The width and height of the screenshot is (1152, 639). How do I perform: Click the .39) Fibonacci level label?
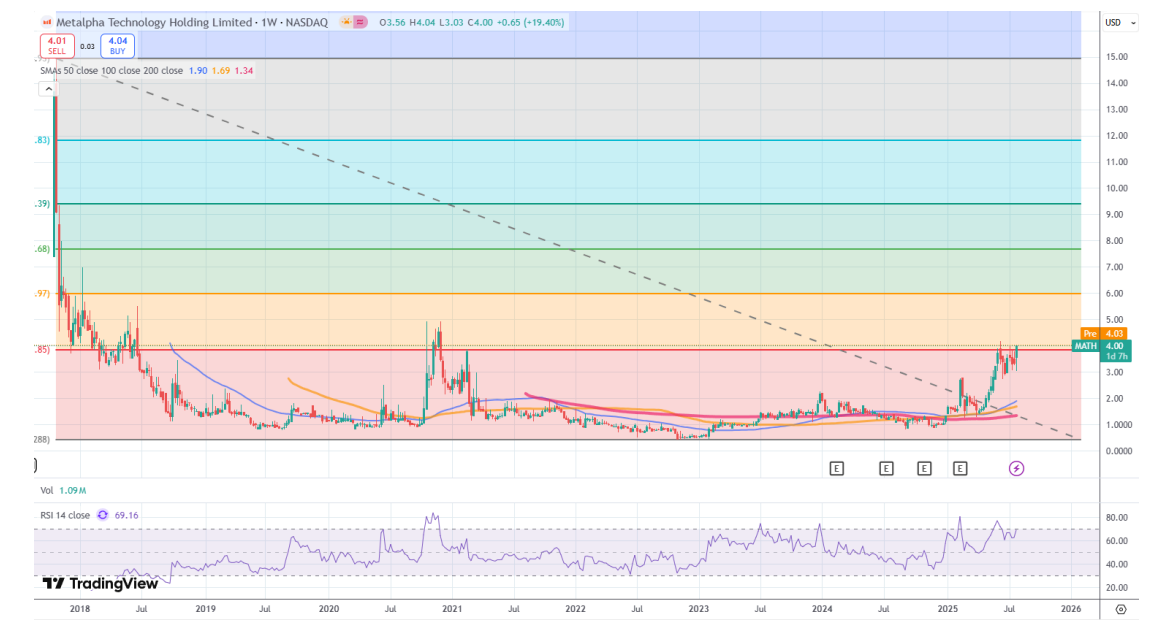coord(43,203)
